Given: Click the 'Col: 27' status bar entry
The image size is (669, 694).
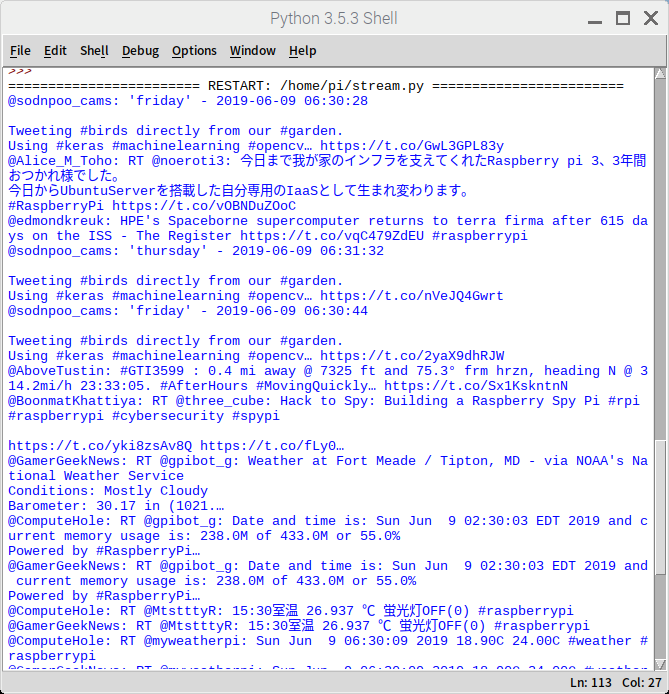Looking at the screenshot, I should 642,683.
